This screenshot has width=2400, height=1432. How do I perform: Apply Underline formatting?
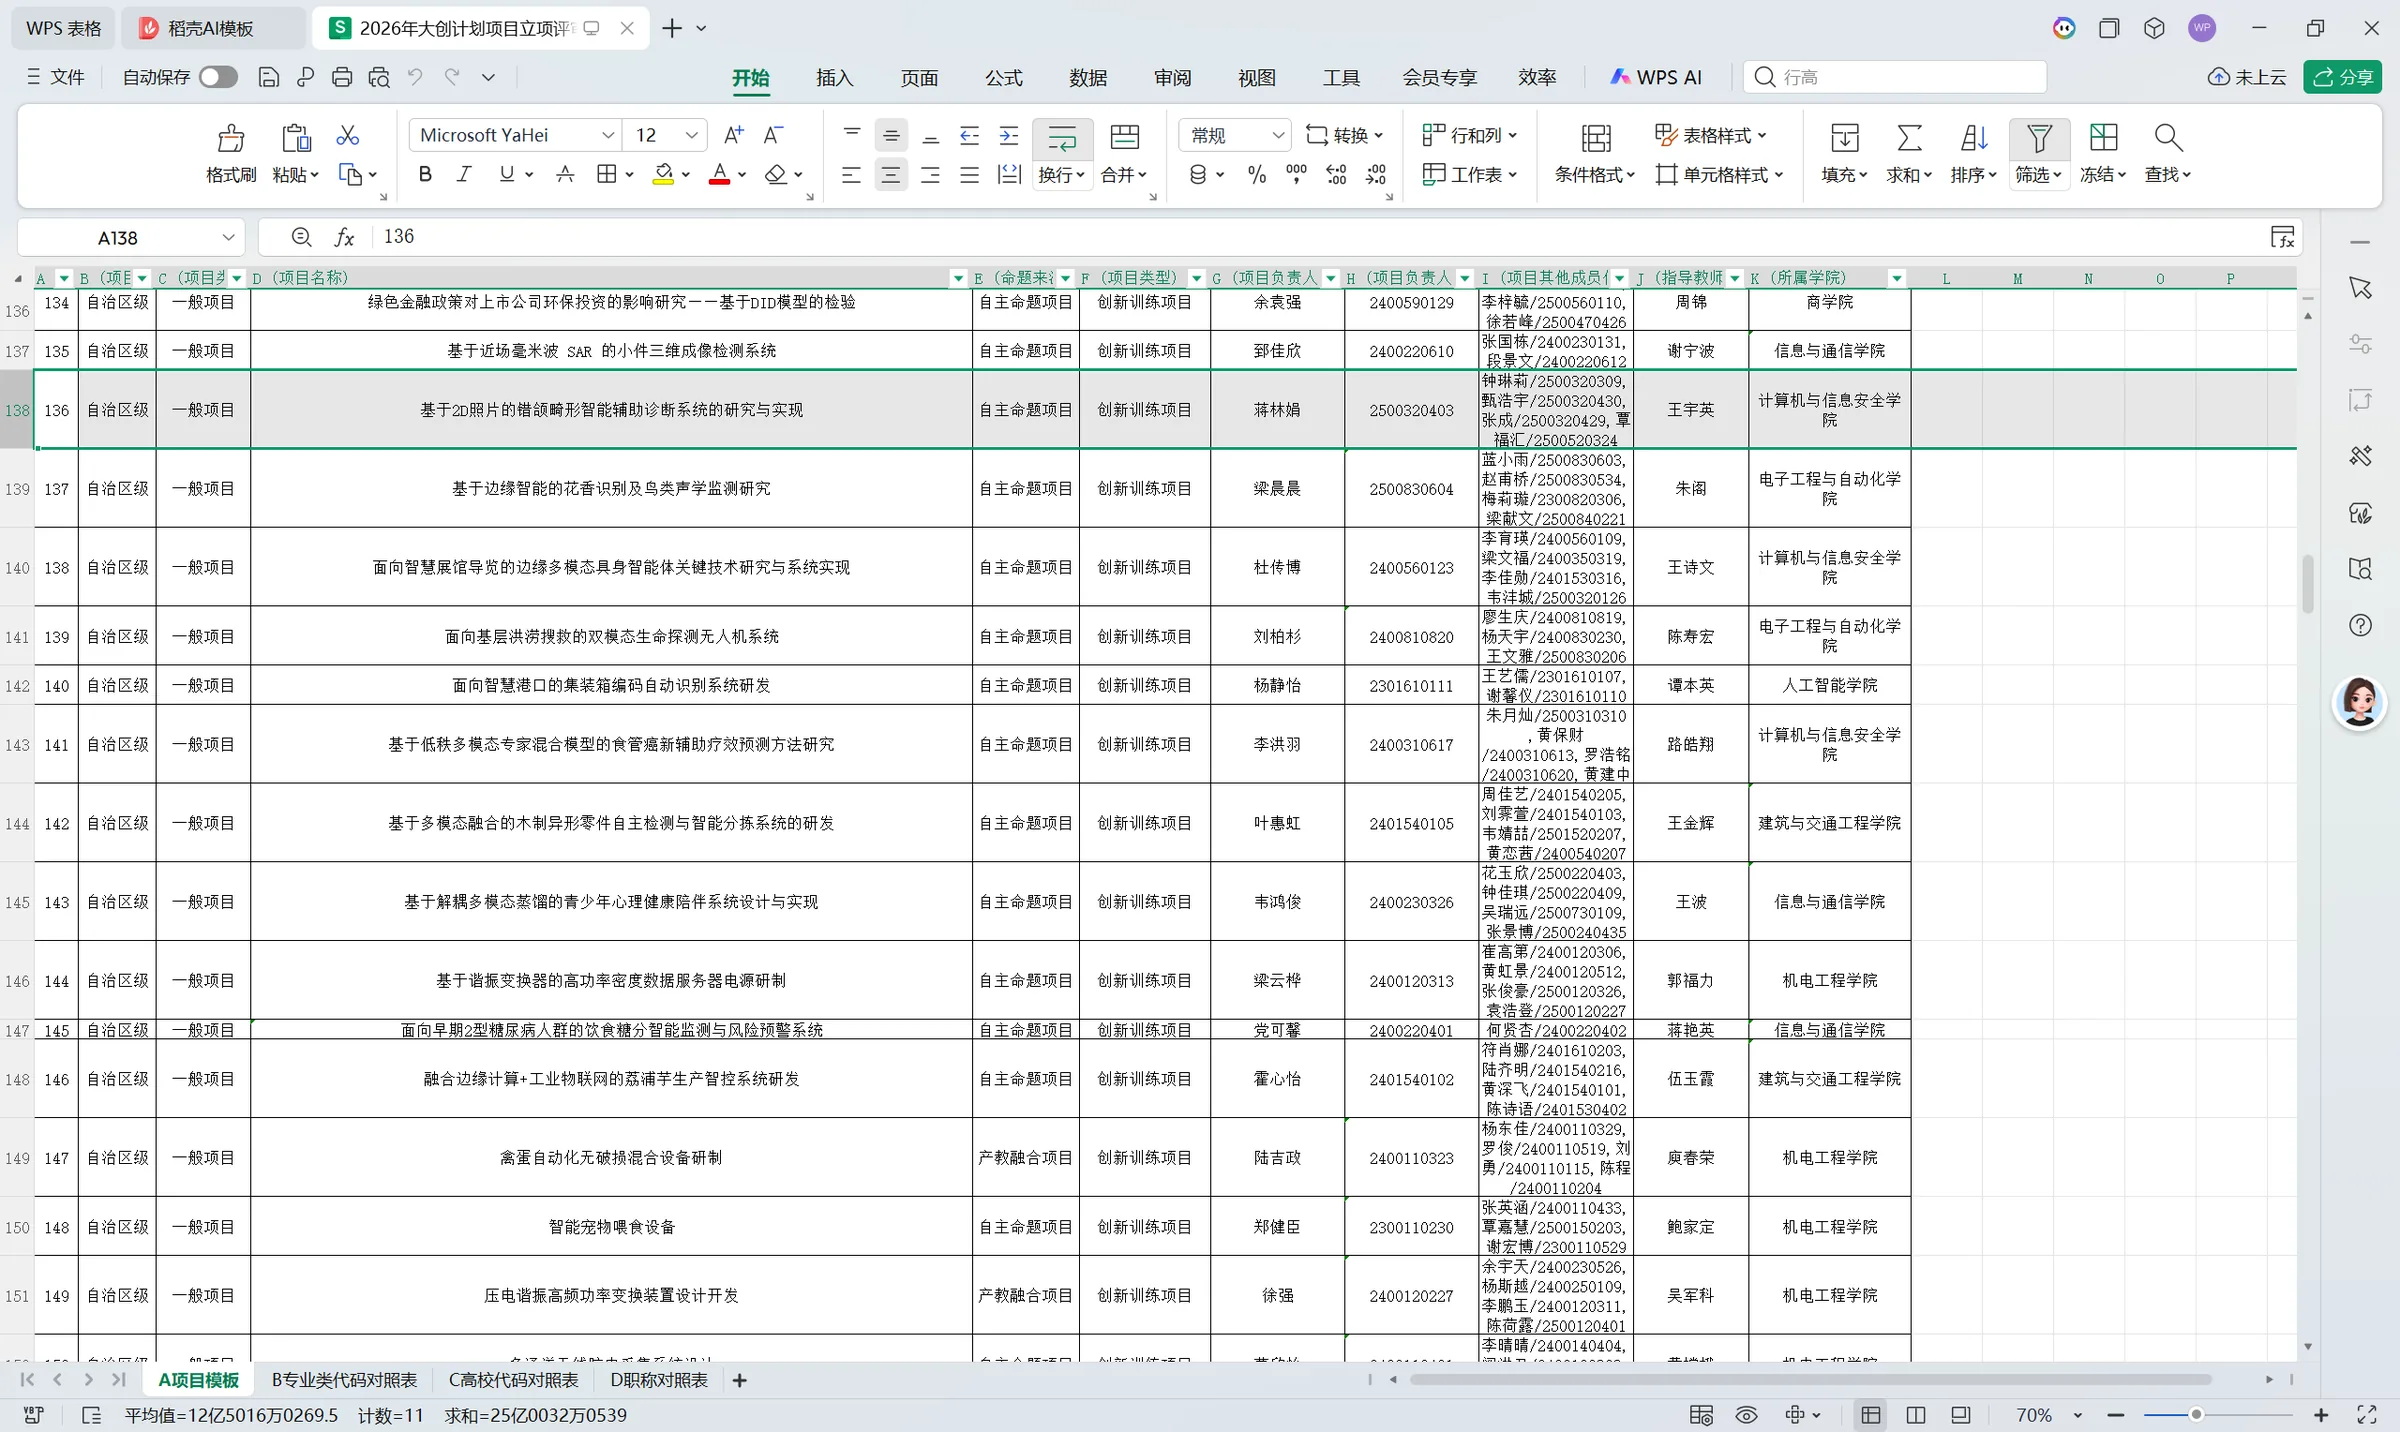click(x=506, y=175)
